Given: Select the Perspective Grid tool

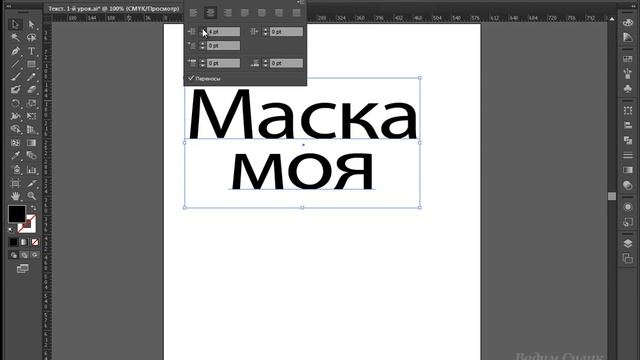Looking at the screenshot, I should click(31, 129).
